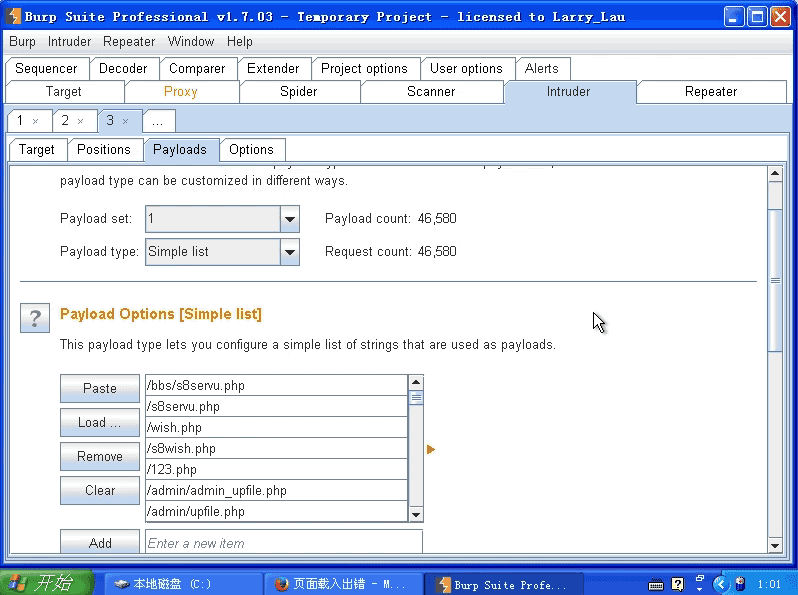Click the Burp Suite title bar icon
The width and height of the screenshot is (798, 595).
13,16
